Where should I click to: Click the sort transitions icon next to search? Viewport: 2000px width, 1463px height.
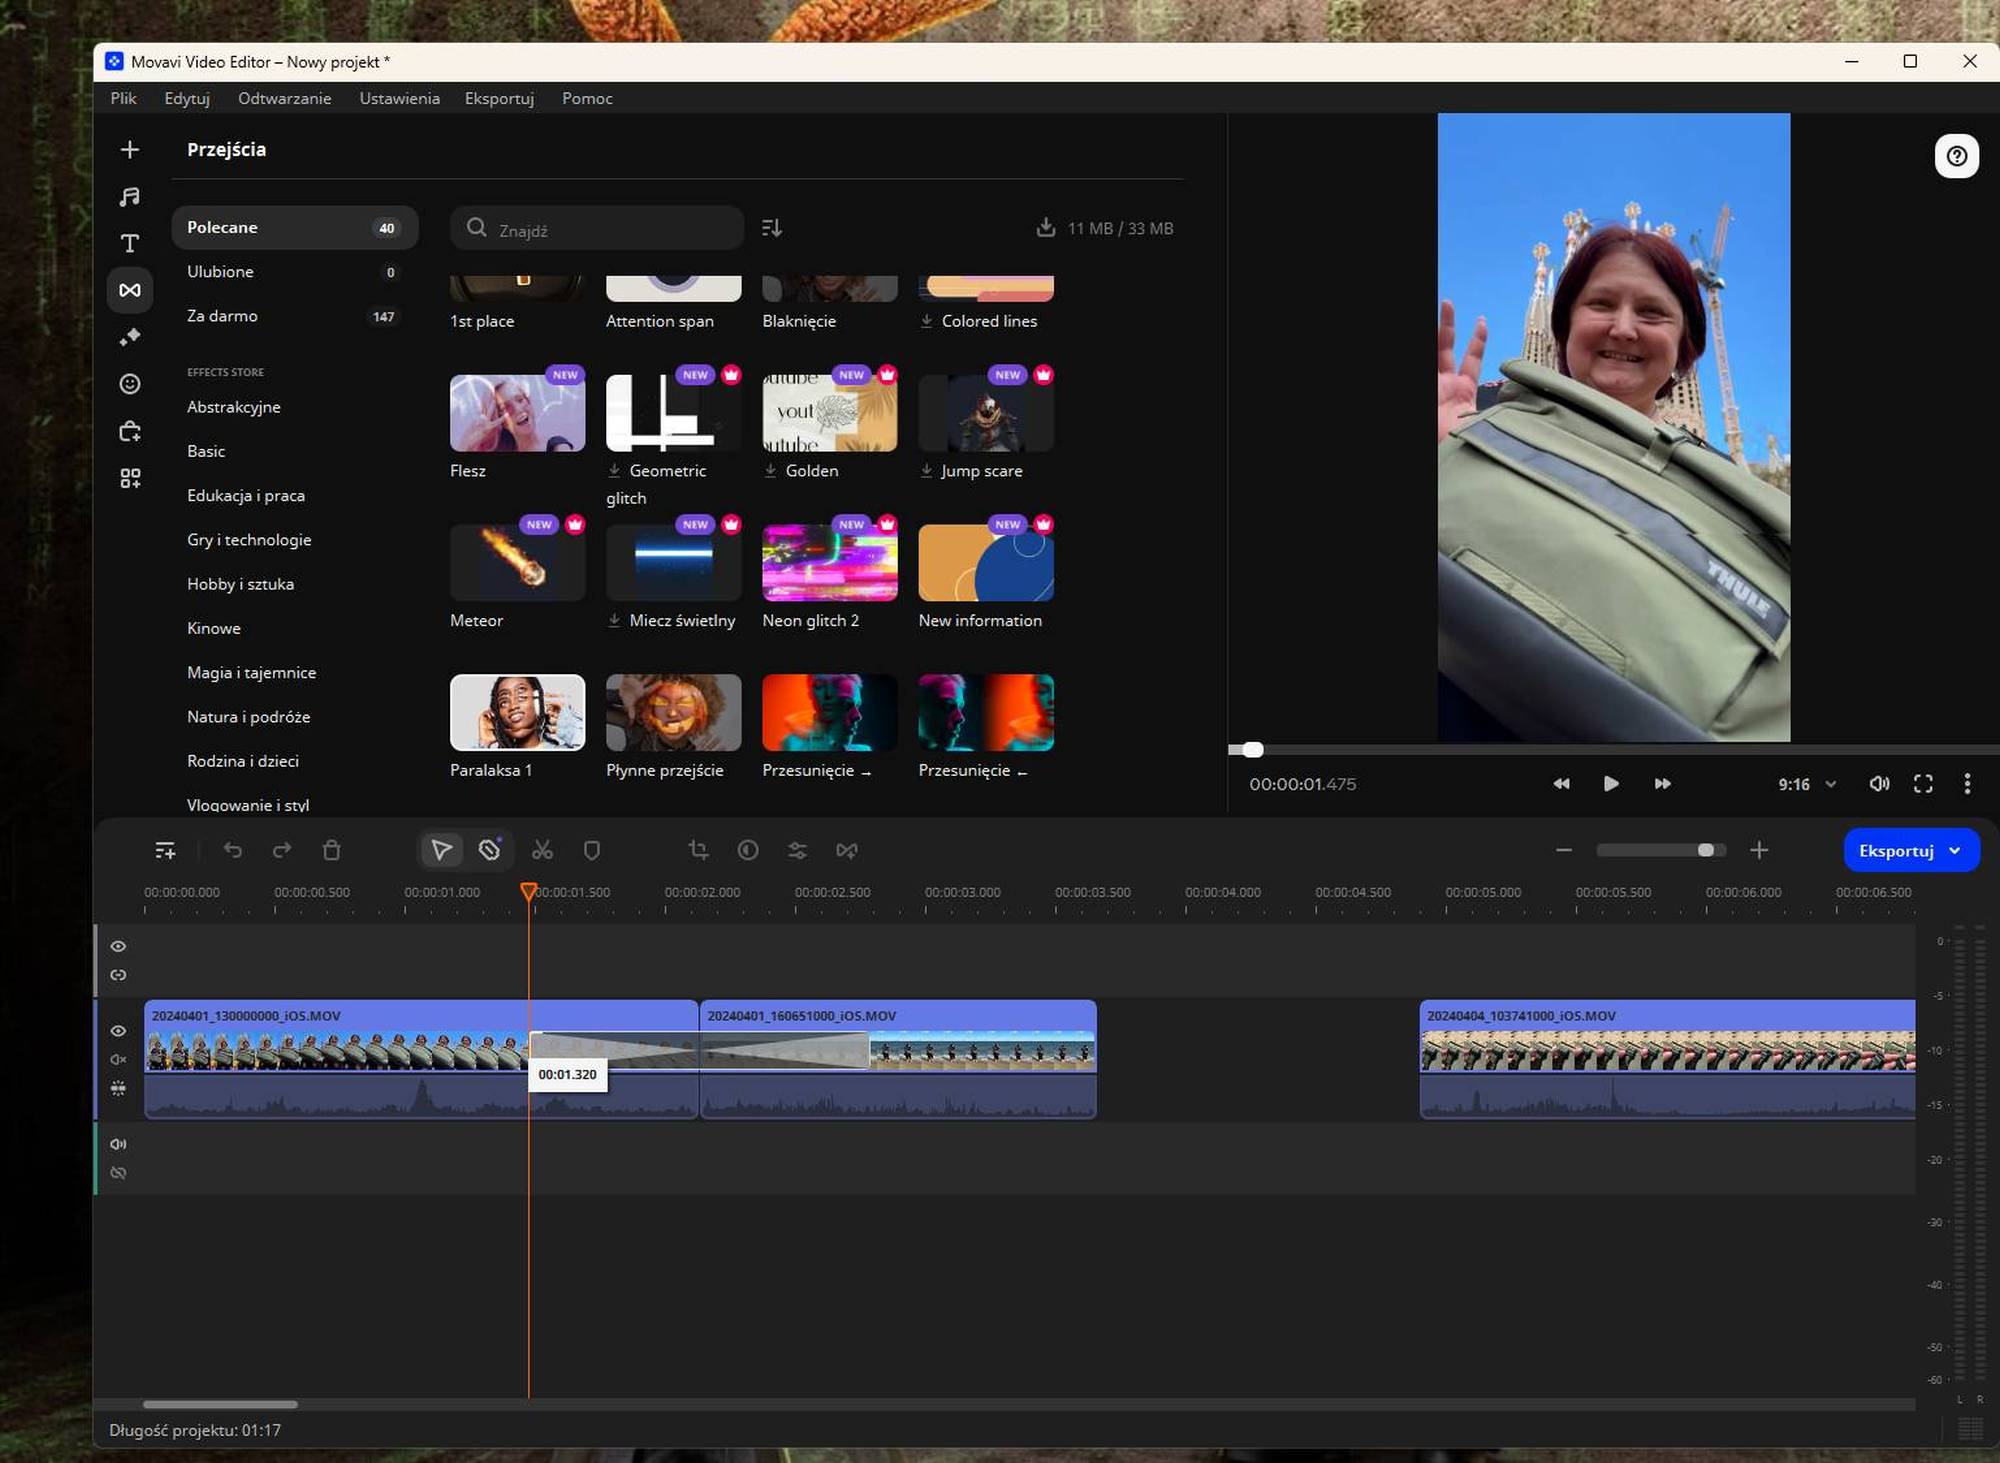point(771,228)
